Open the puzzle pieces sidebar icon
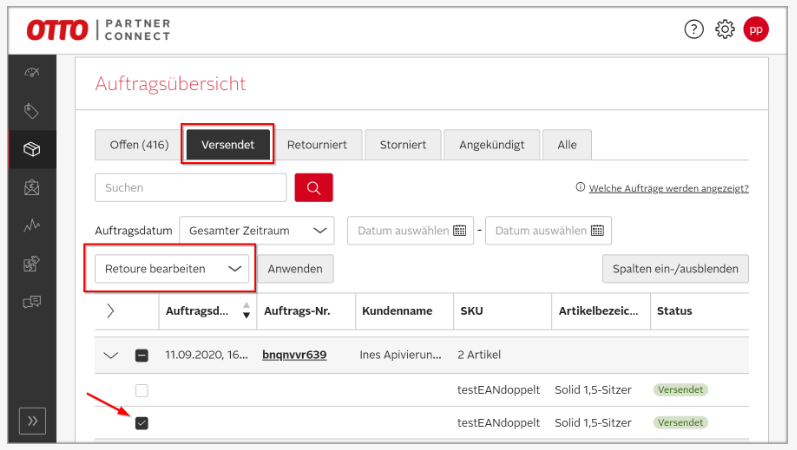The width and height of the screenshot is (797, 450). (32, 263)
